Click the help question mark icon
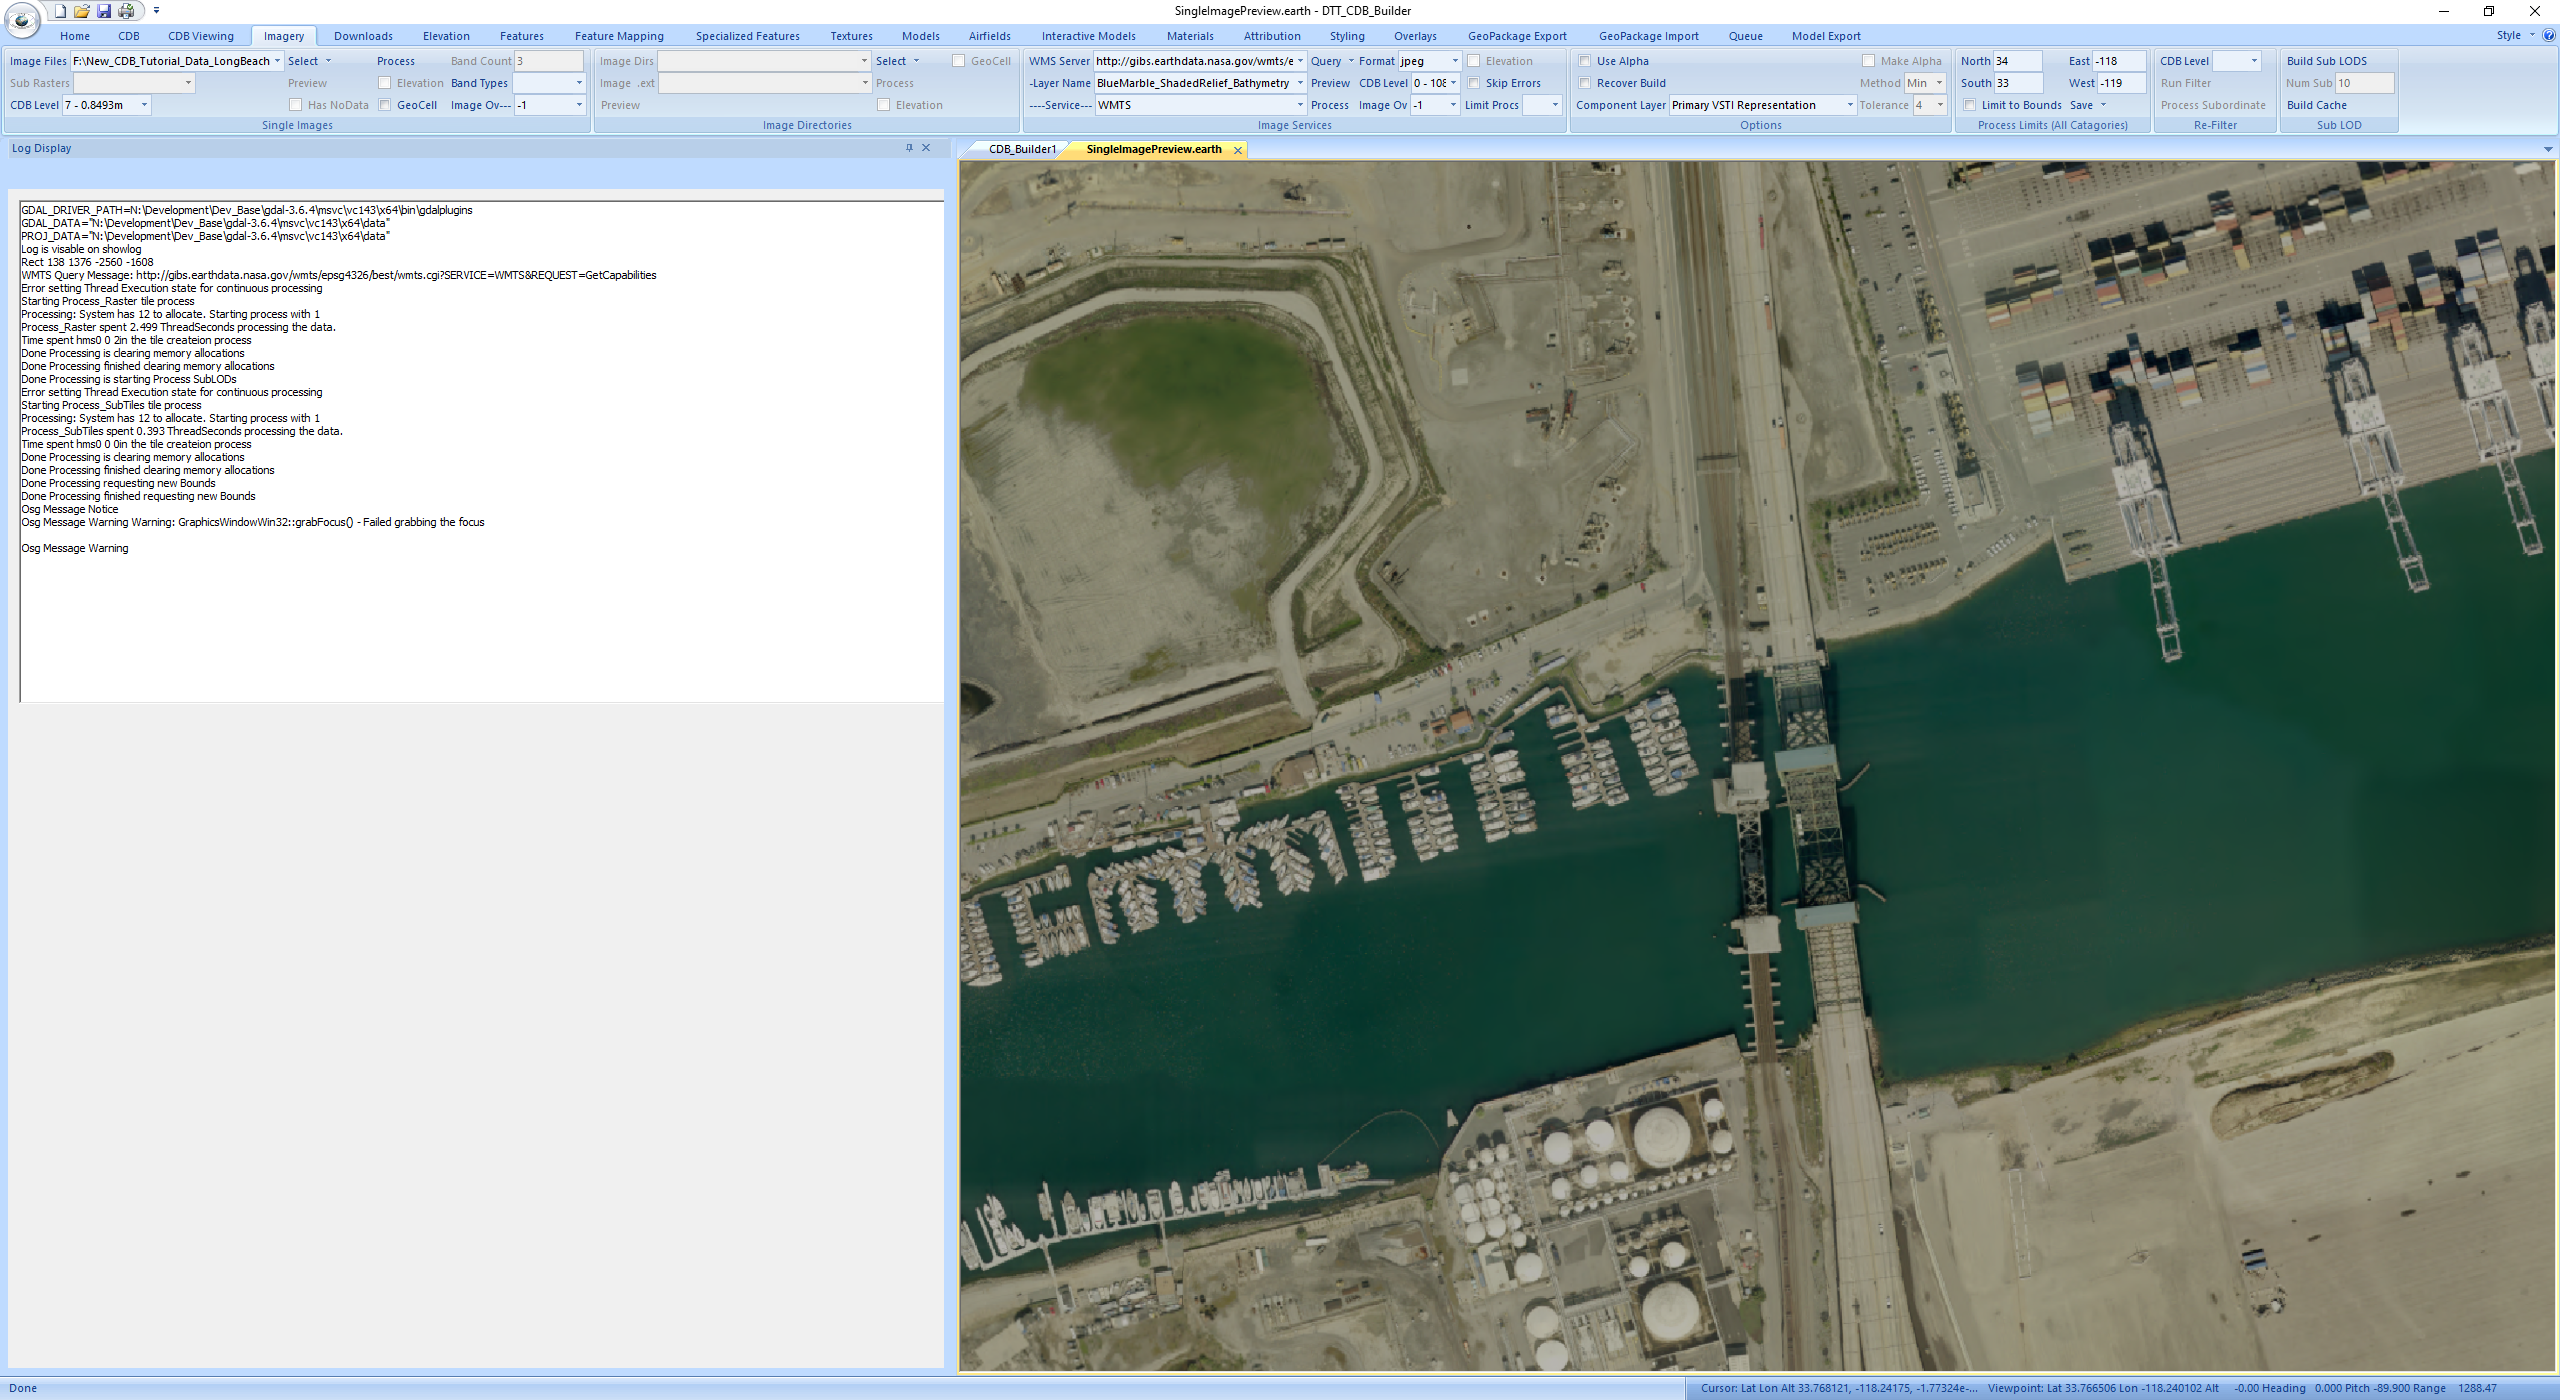The width and height of the screenshot is (2560, 1400). tap(2549, 35)
